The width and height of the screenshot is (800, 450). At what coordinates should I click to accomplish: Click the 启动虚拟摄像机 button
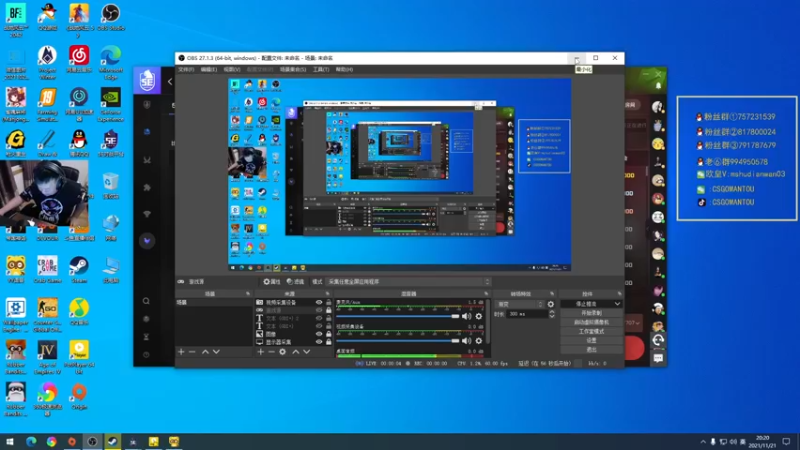pyautogui.click(x=591, y=322)
